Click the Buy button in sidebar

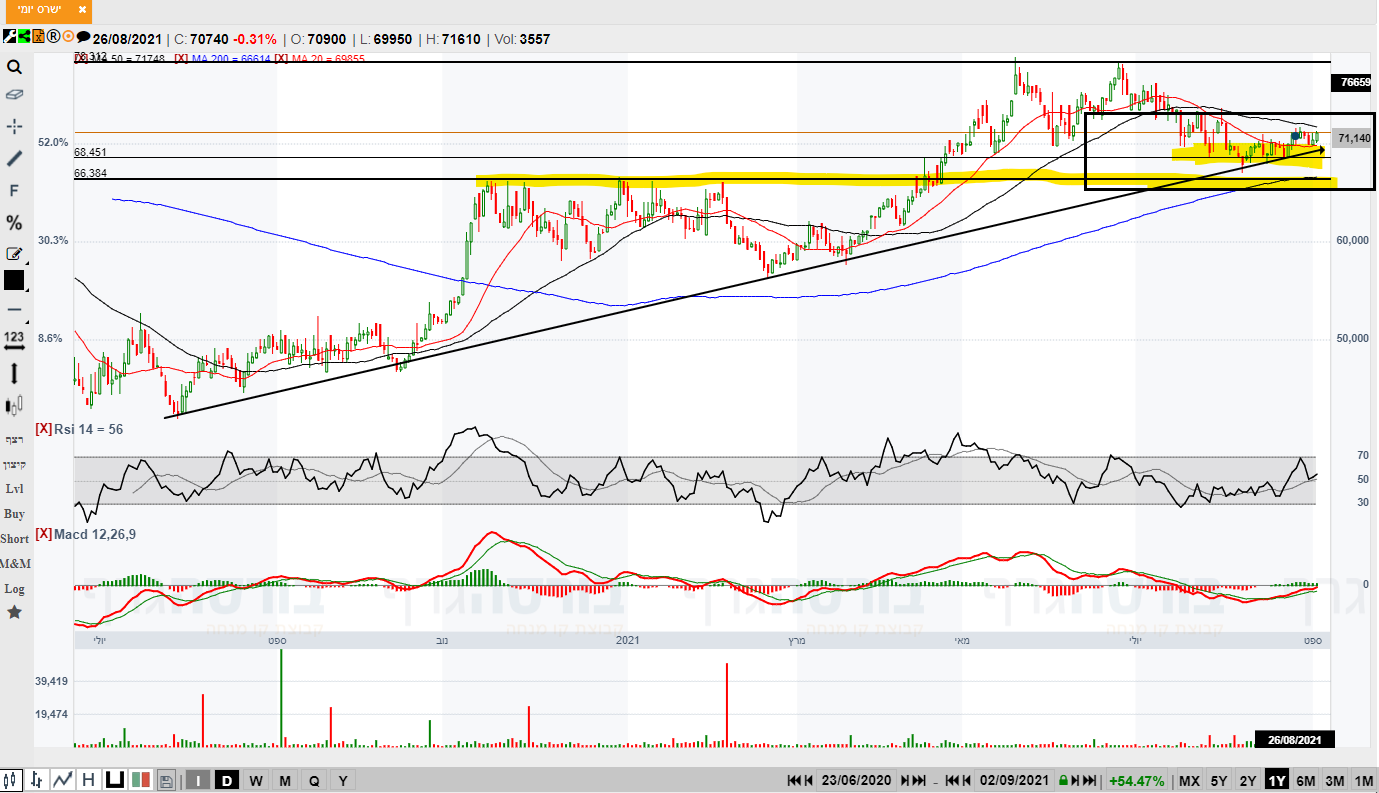pyautogui.click(x=14, y=514)
